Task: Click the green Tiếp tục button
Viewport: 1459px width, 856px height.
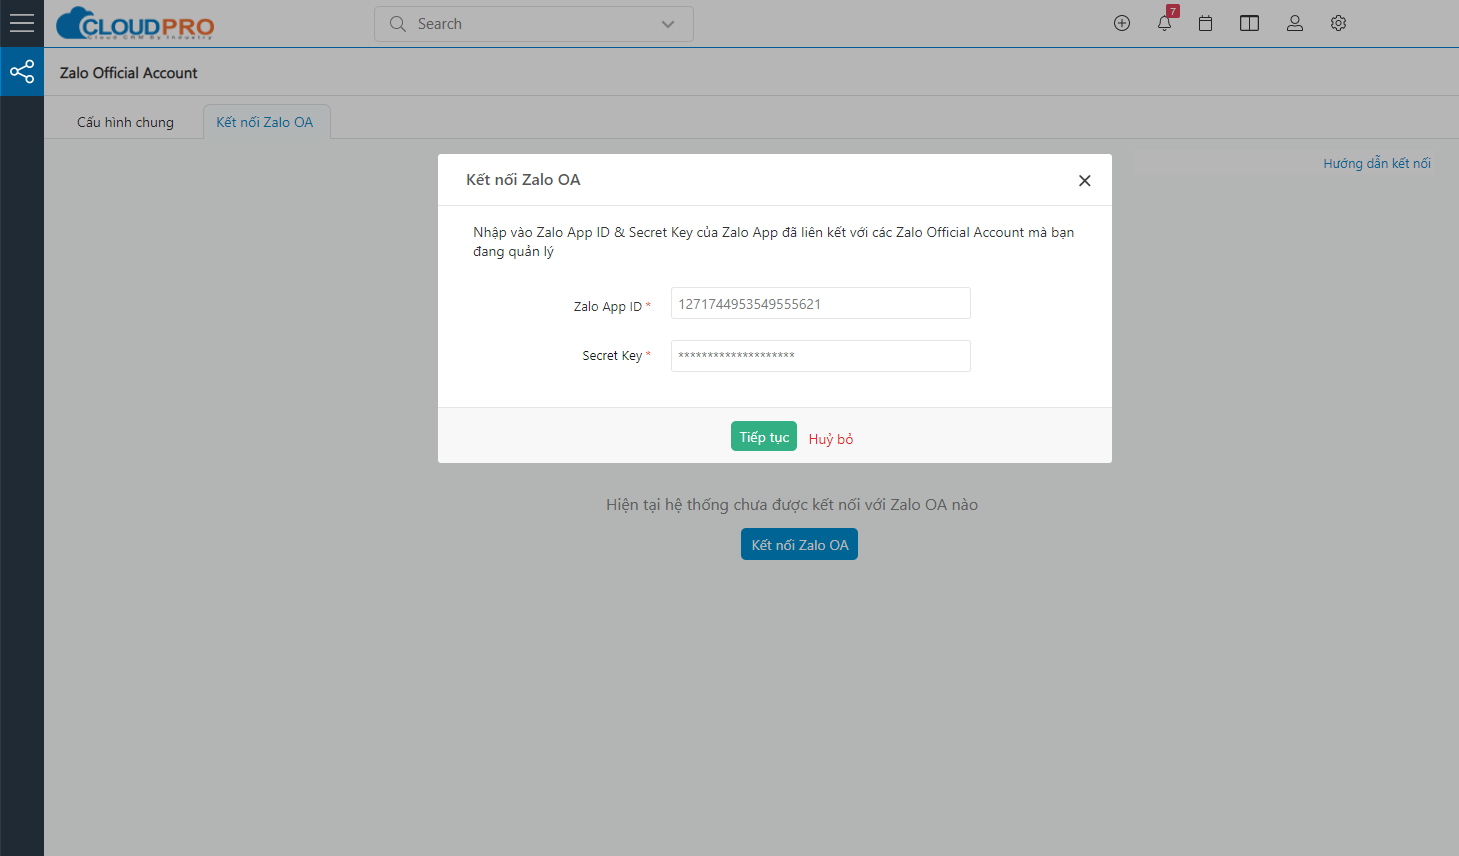Action: click(x=764, y=436)
